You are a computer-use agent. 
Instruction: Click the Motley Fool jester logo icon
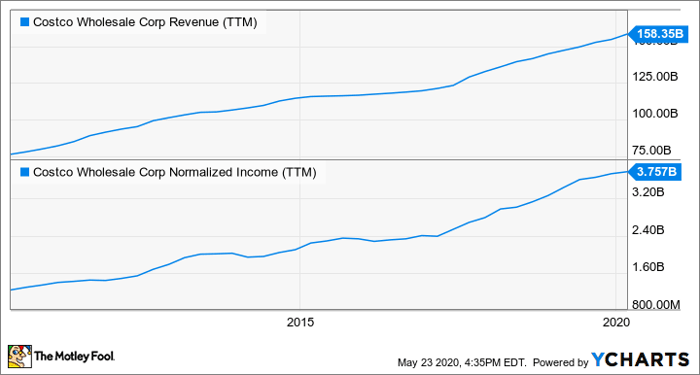coord(20,356)
